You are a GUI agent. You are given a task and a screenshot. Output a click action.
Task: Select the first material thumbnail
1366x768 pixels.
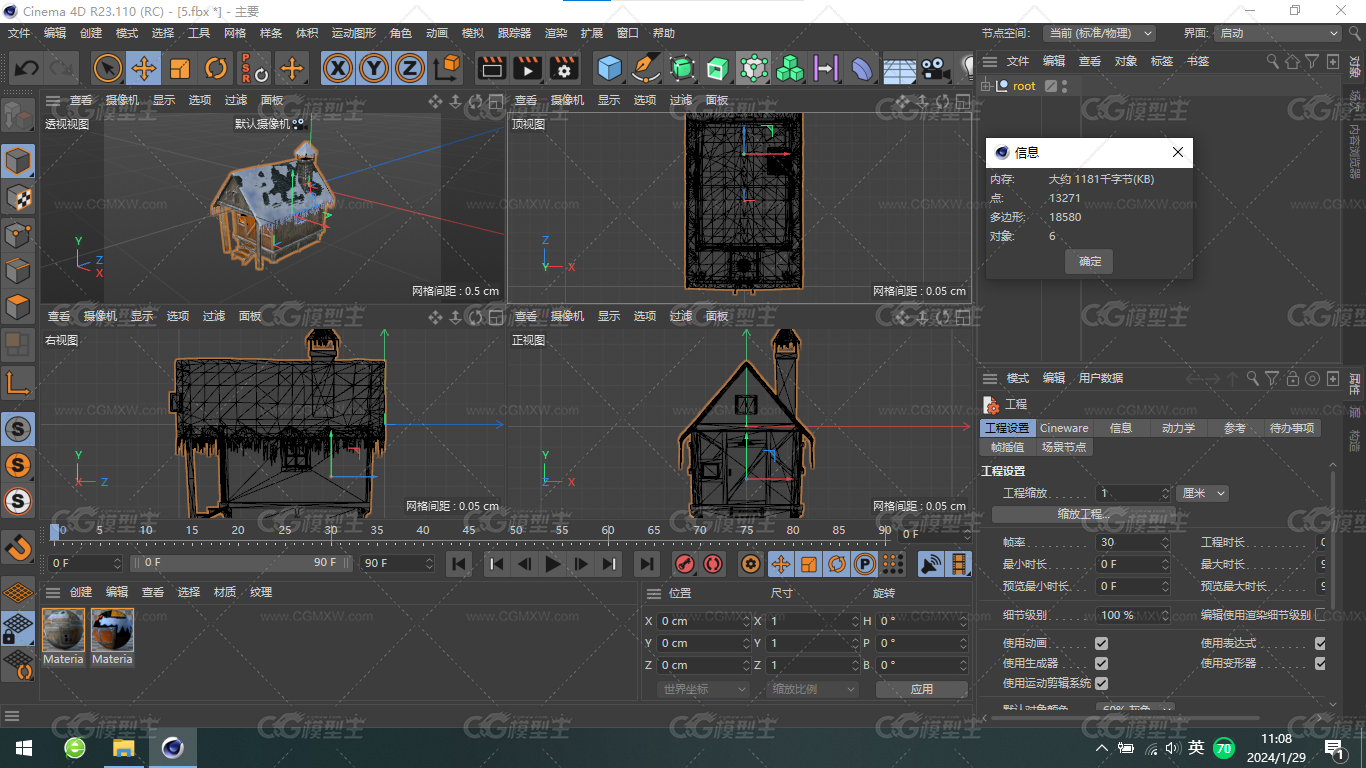click(x=63, y=630)
